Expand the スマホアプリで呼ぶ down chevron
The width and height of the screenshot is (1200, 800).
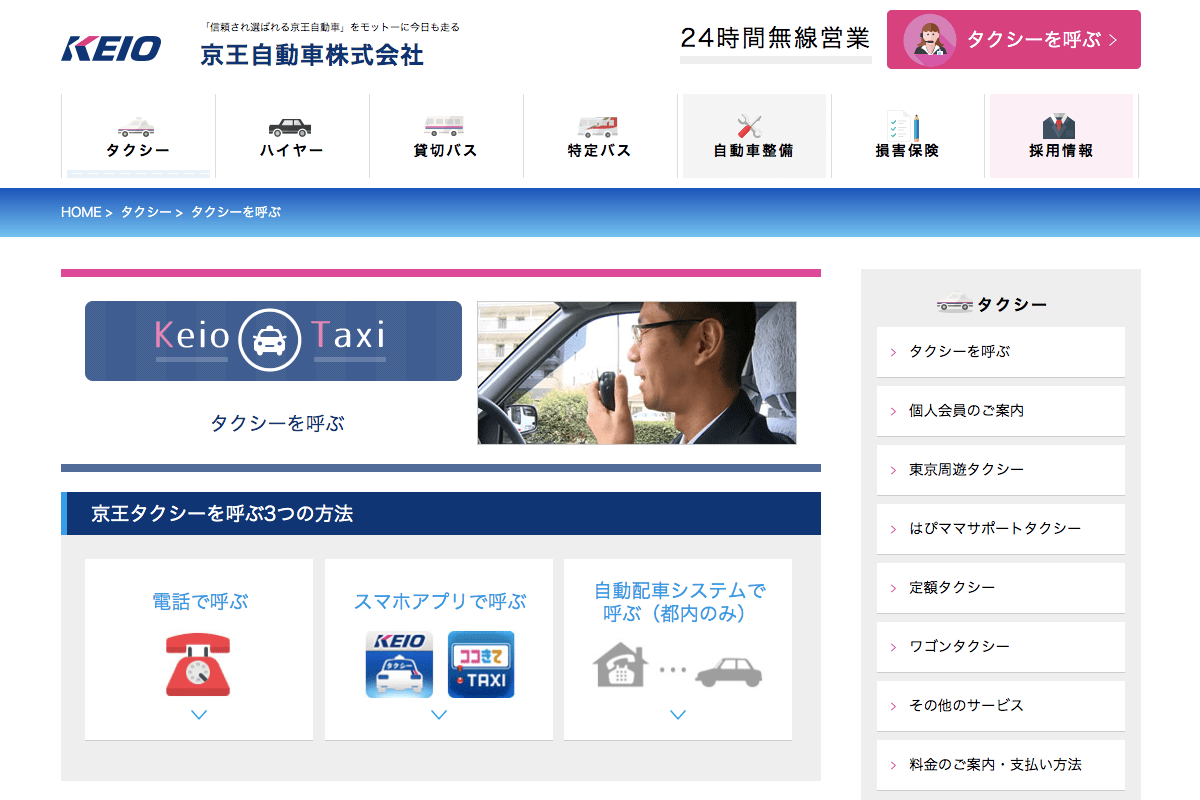coord(439,715)
